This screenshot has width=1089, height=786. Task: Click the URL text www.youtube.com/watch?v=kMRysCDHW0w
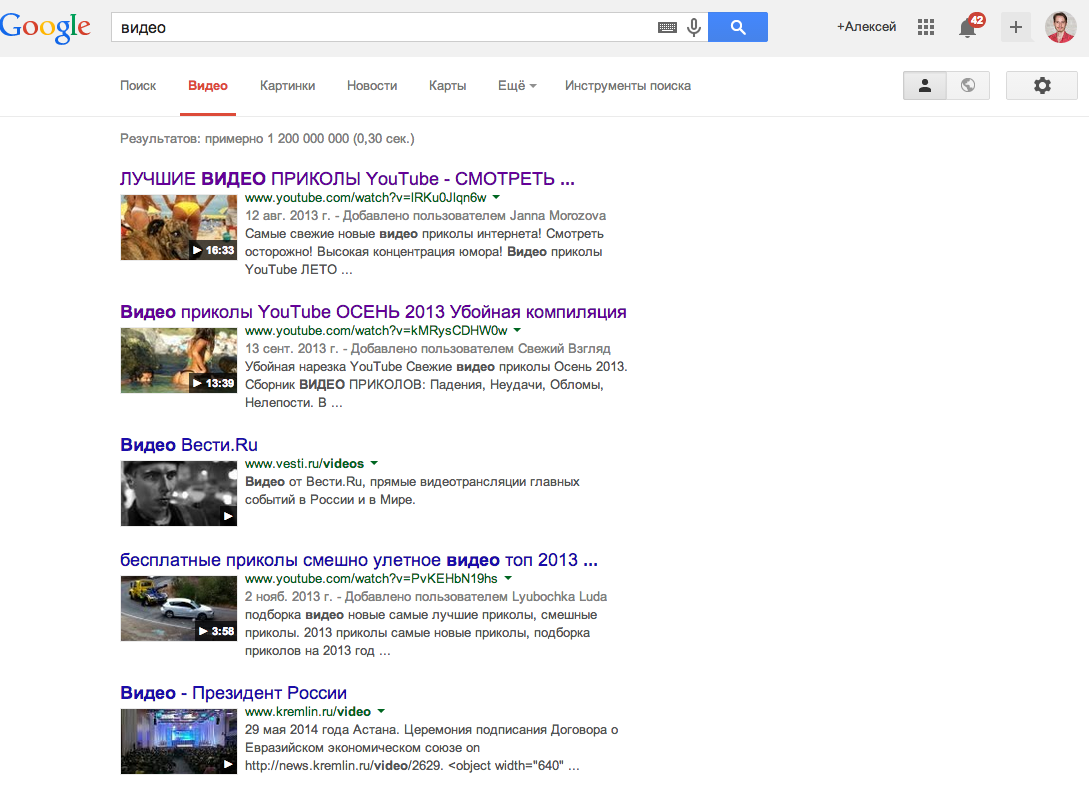376,331
